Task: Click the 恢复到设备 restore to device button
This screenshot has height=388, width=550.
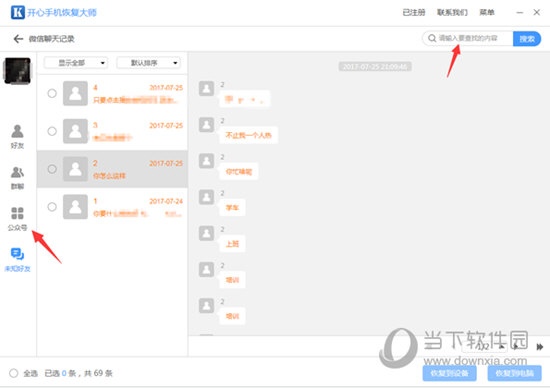Action: pos(449,373)
